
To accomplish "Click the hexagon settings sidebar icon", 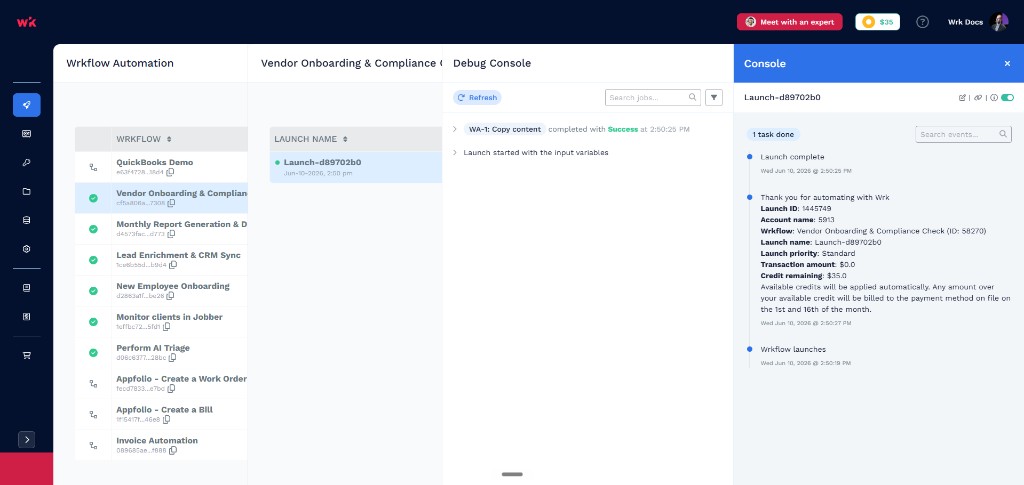I will pos(27,249).
